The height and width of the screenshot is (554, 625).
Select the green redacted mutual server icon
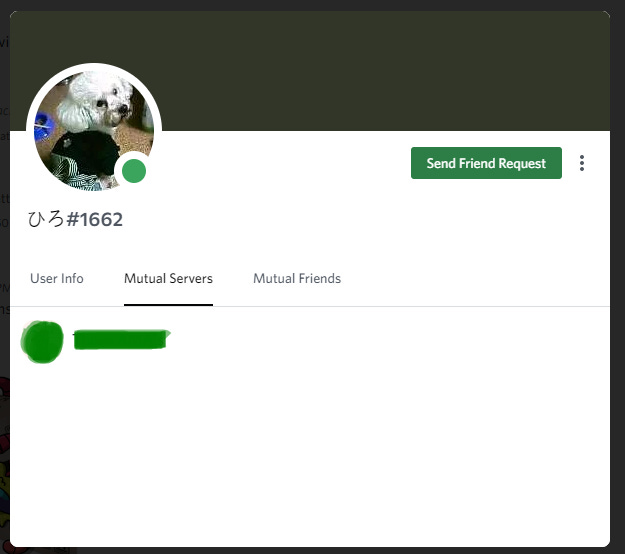click(42, 342)
